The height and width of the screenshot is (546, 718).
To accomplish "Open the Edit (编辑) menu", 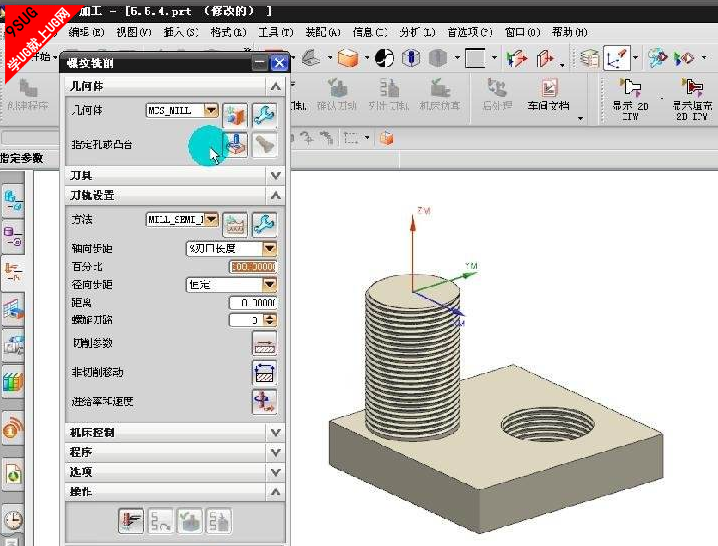I will point(86,32).
